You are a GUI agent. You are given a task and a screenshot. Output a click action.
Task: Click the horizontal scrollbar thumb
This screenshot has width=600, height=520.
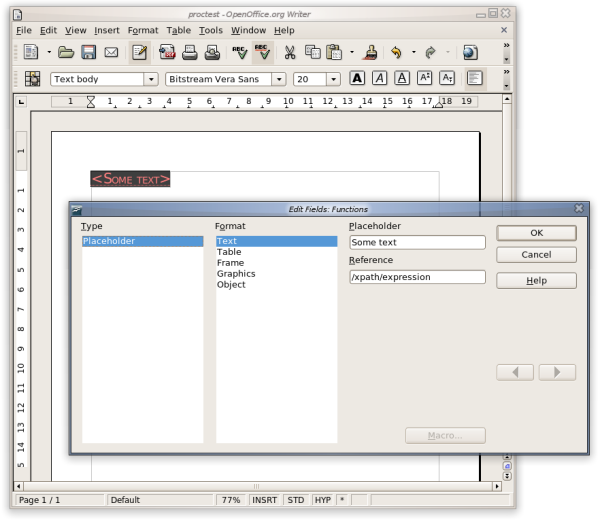coord(256,486)
